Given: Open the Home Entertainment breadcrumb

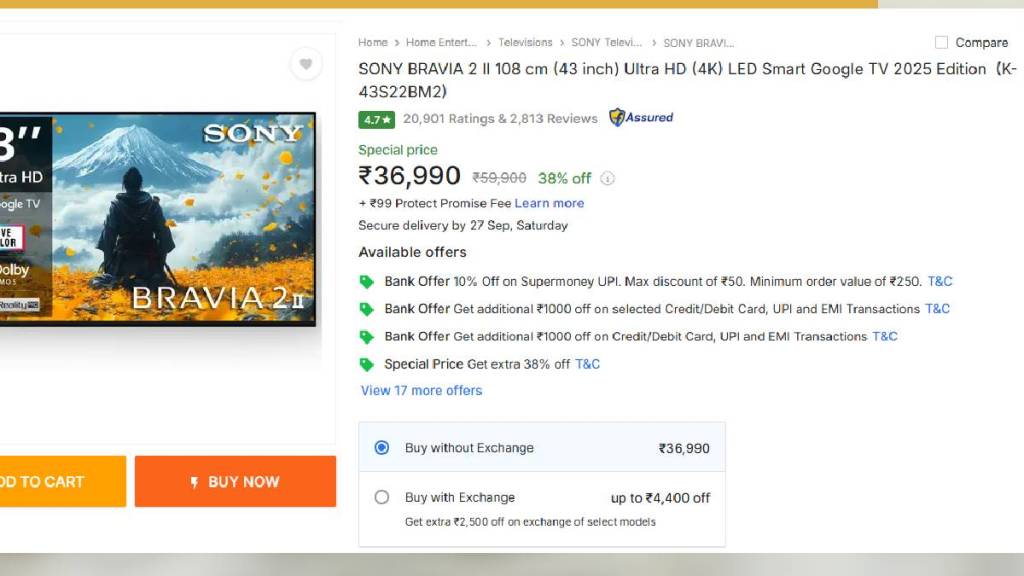Looking at the screenshot, I should coord(441,43).
